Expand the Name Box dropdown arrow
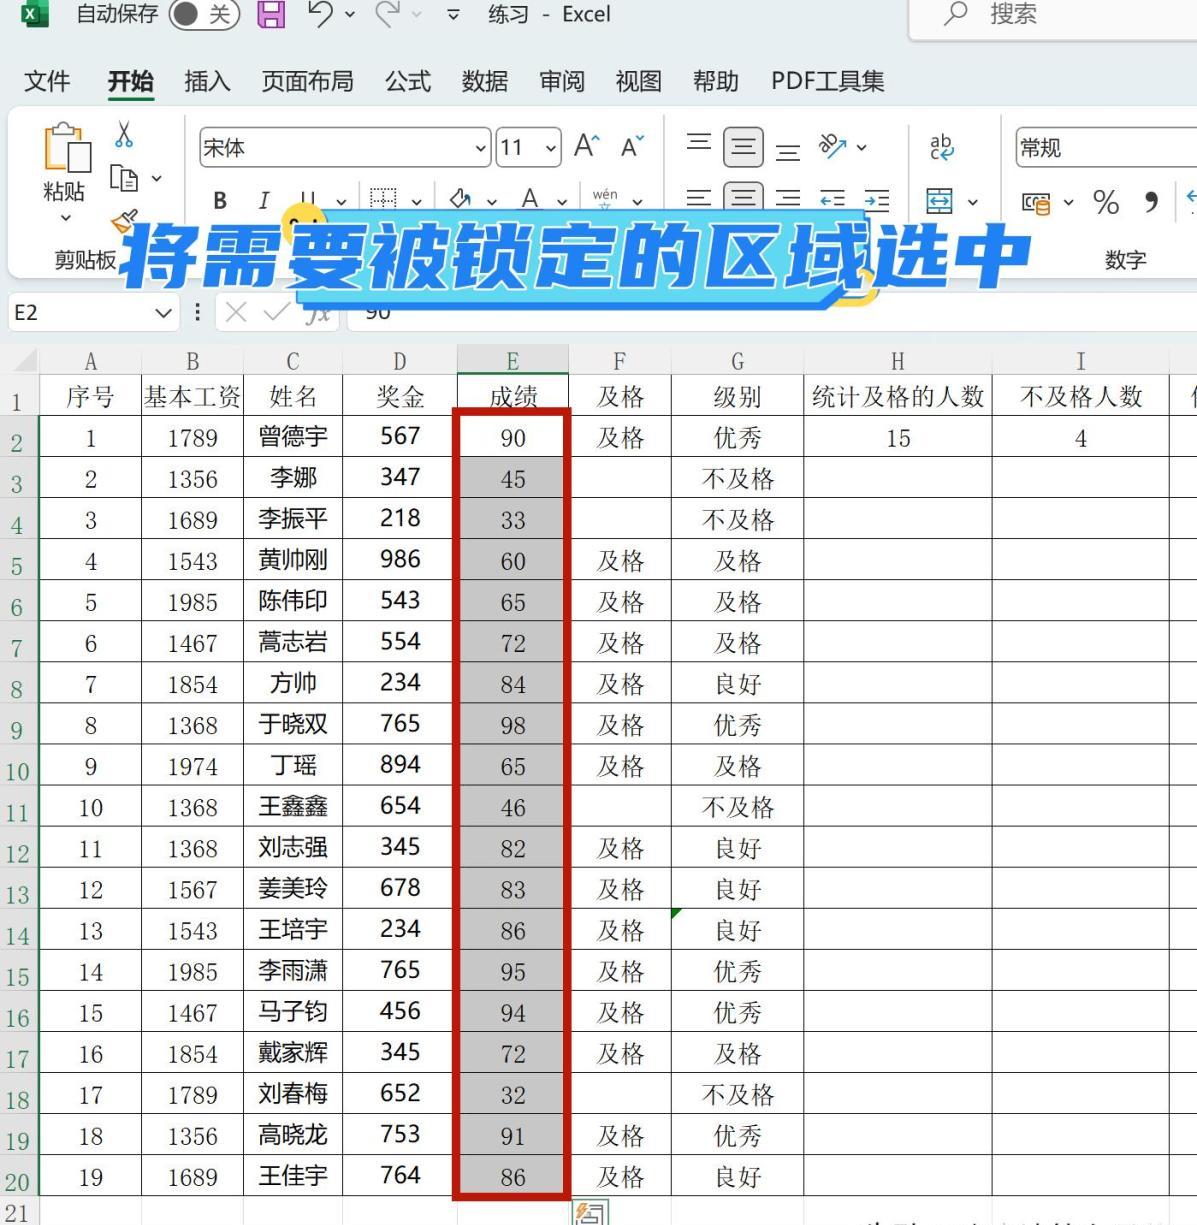 (x=164, y=313)
